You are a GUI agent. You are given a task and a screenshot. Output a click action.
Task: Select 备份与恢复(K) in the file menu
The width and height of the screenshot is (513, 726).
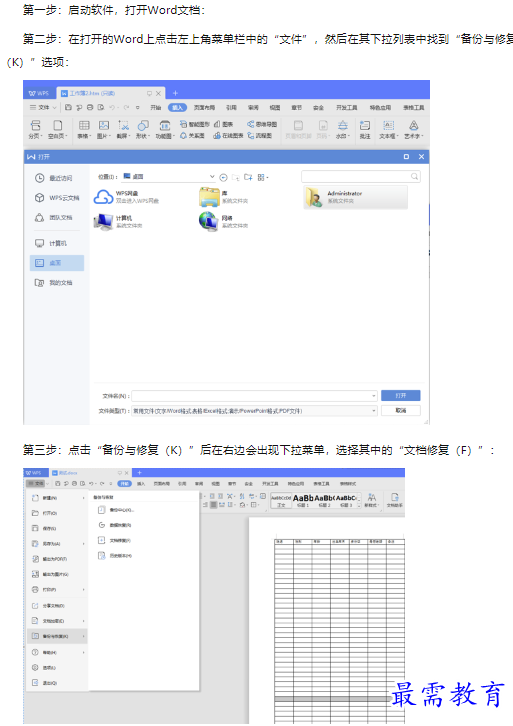click(x=57, y=636)
